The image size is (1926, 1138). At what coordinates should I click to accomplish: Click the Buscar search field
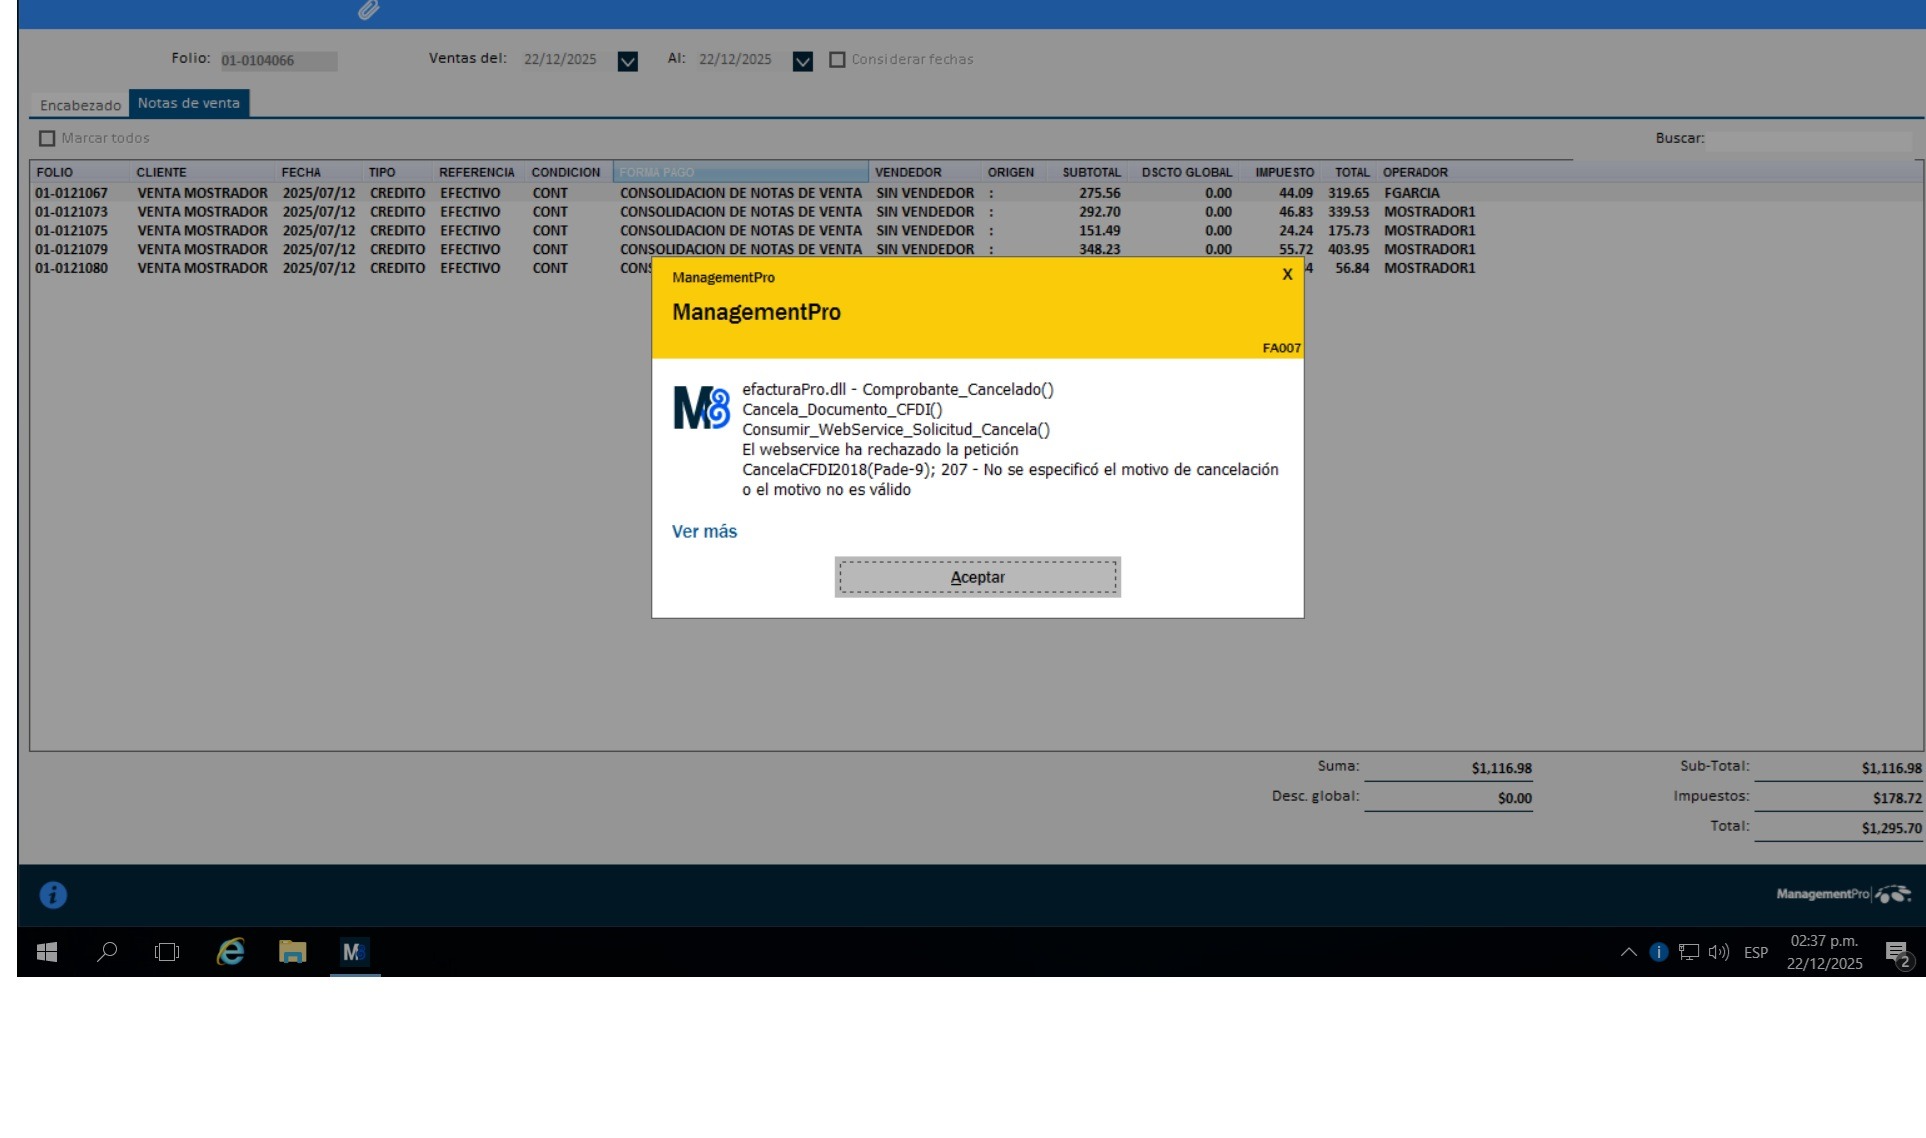pos(1808,139)
